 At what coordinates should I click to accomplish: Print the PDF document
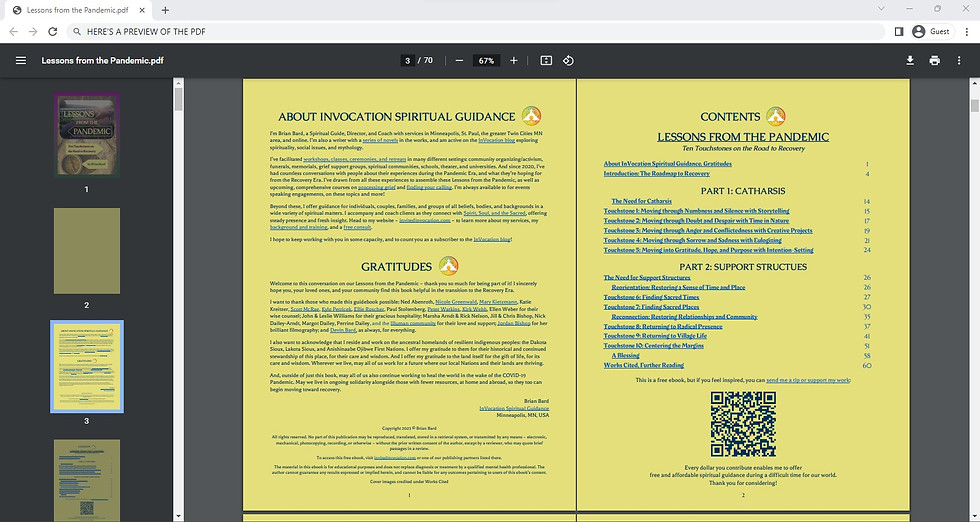[934, 61]
